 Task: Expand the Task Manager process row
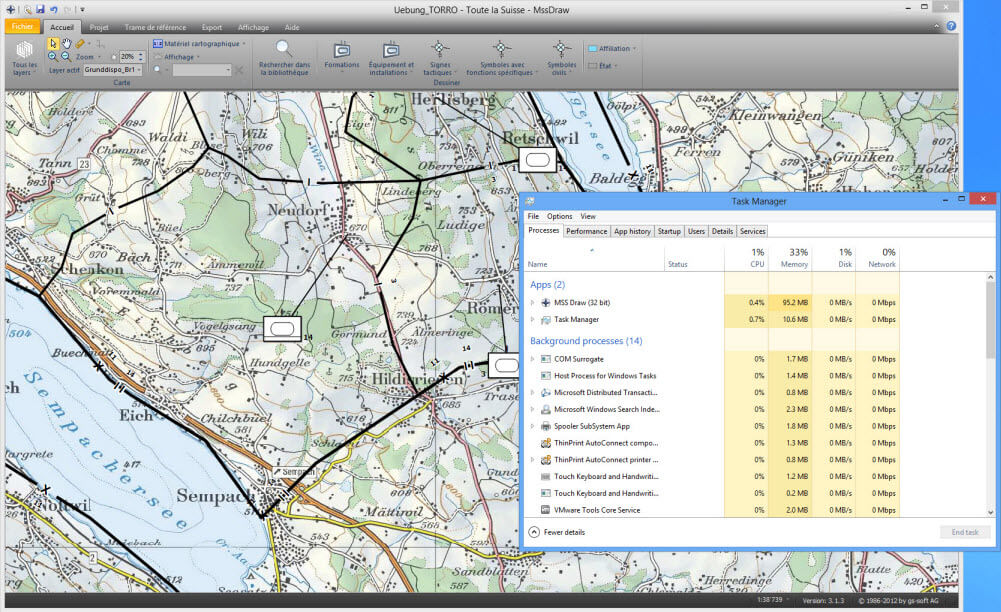coord(532,319)
